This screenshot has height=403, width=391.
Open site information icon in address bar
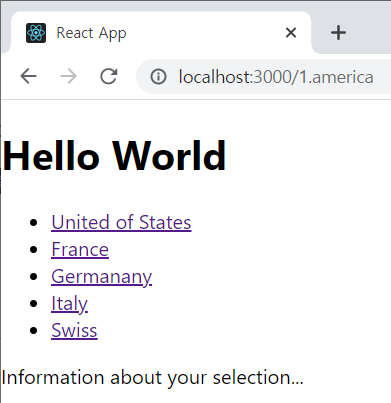tap(158, 77)
